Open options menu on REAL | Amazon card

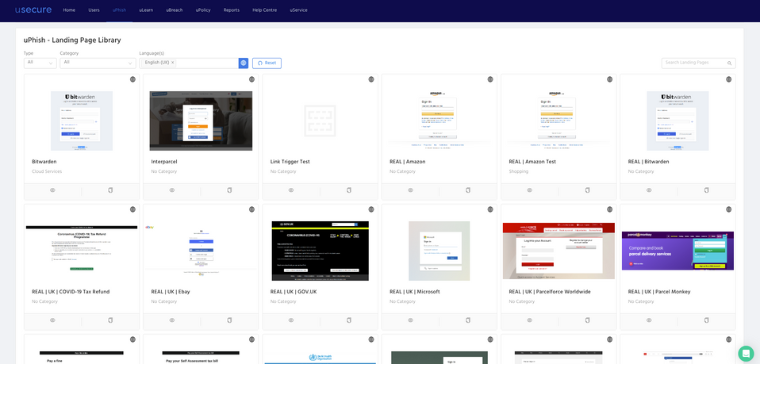pos(491,79)
